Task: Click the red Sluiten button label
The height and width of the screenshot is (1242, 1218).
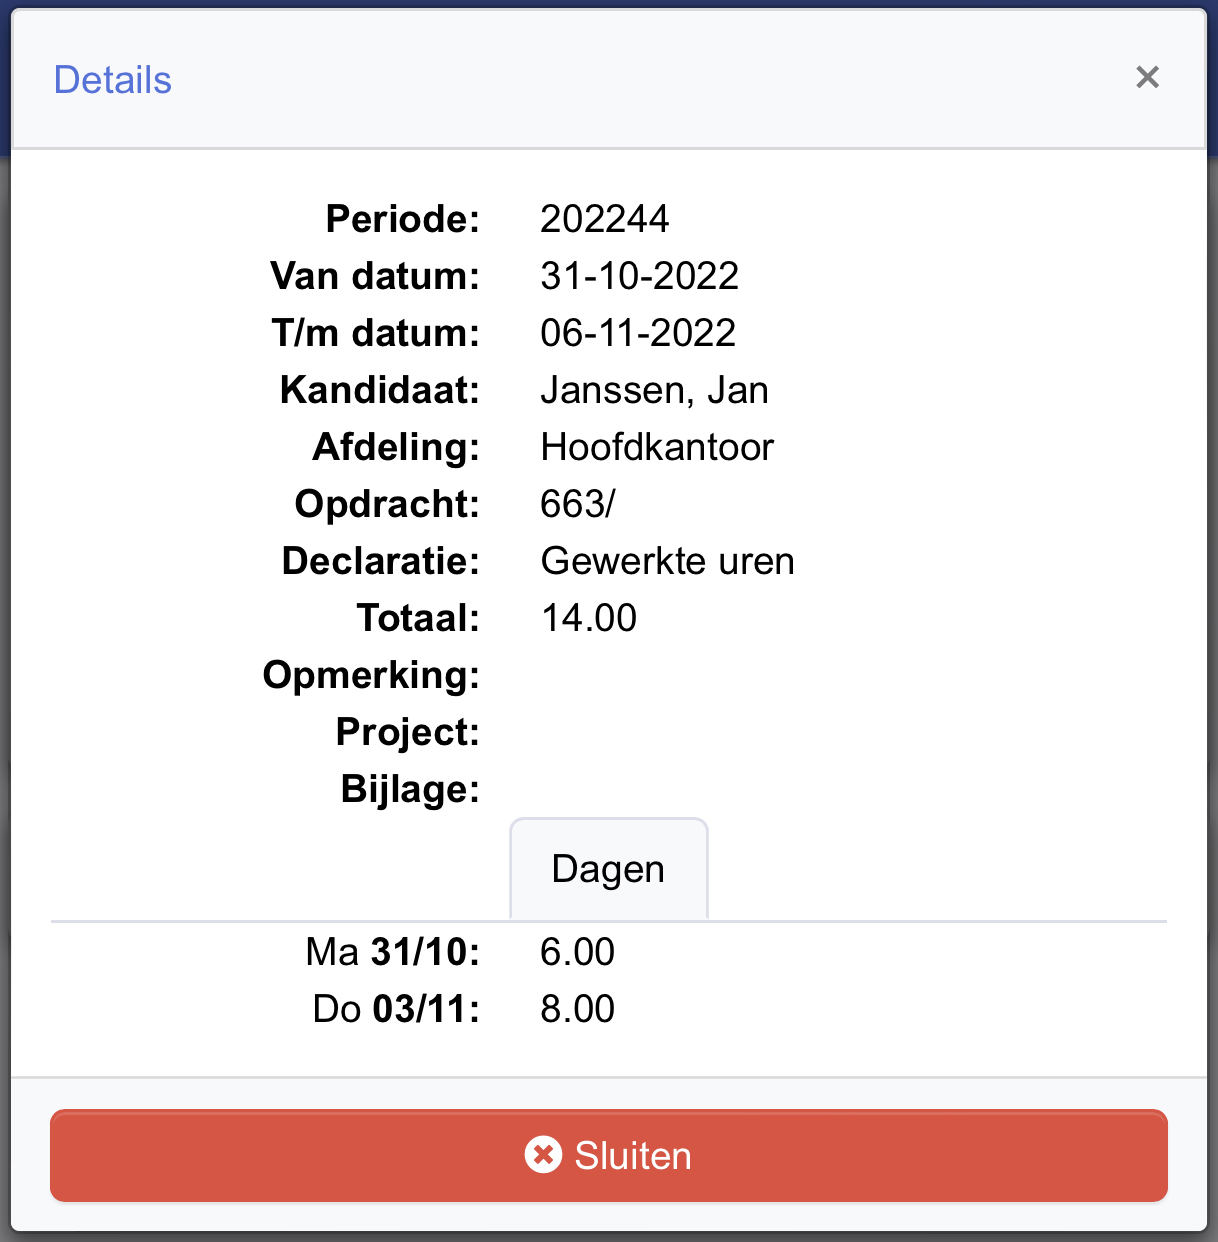Action: [633, 1156]
